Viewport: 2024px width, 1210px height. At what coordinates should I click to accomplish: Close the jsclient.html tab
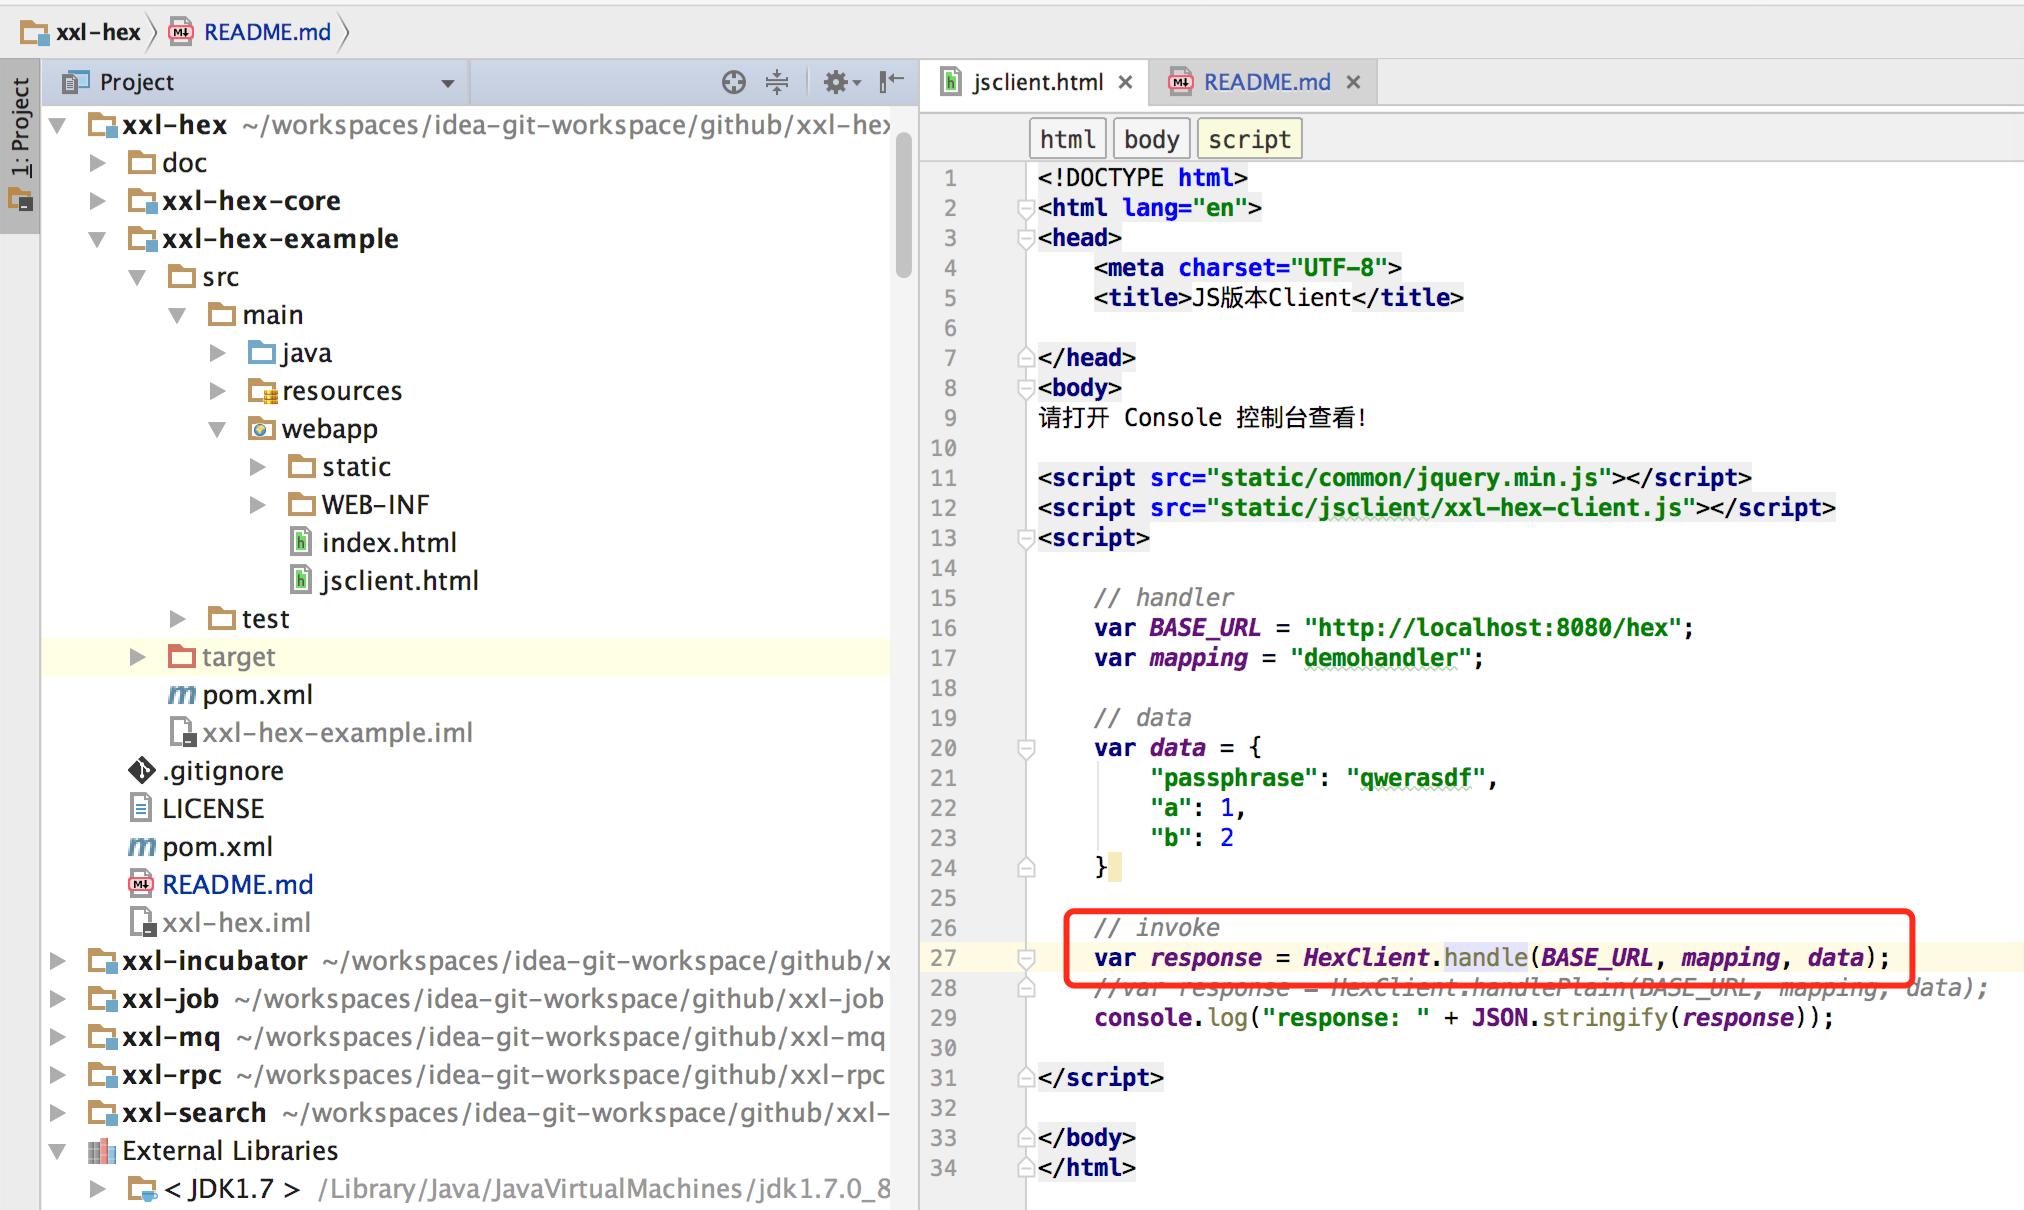[x=1126, y=82]
